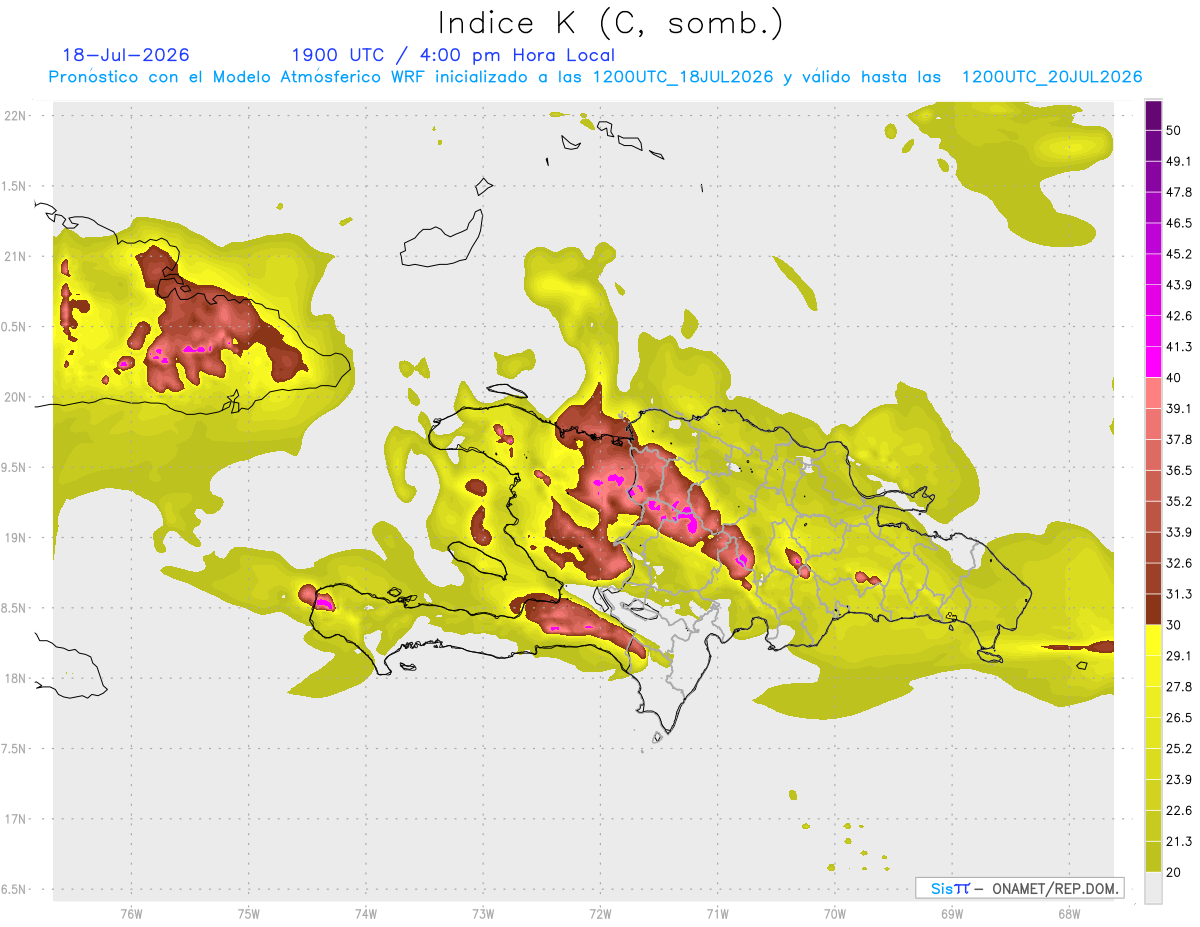This screenshot has height=927, width=1200.
Task: Click the legend value "49.1"
Action: click(x=1179, y=162)
